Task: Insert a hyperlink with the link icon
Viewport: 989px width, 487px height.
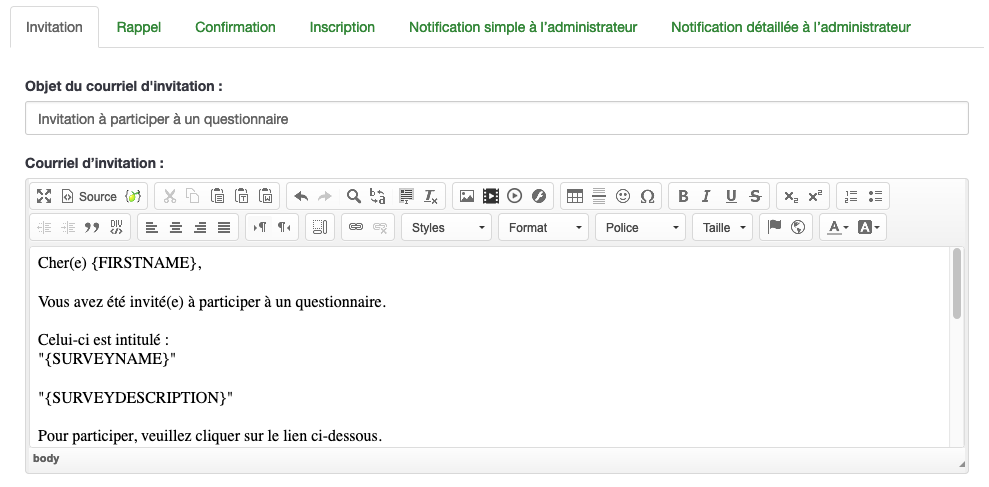Action: (x=355, y=228)
